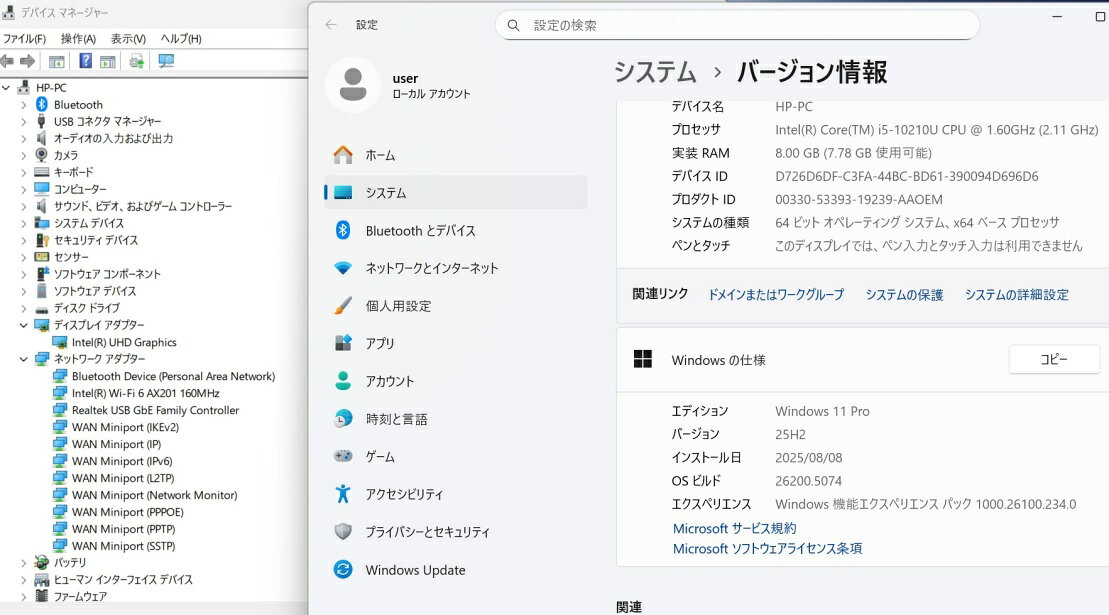Click the scan for hardware changes icon

166,62
